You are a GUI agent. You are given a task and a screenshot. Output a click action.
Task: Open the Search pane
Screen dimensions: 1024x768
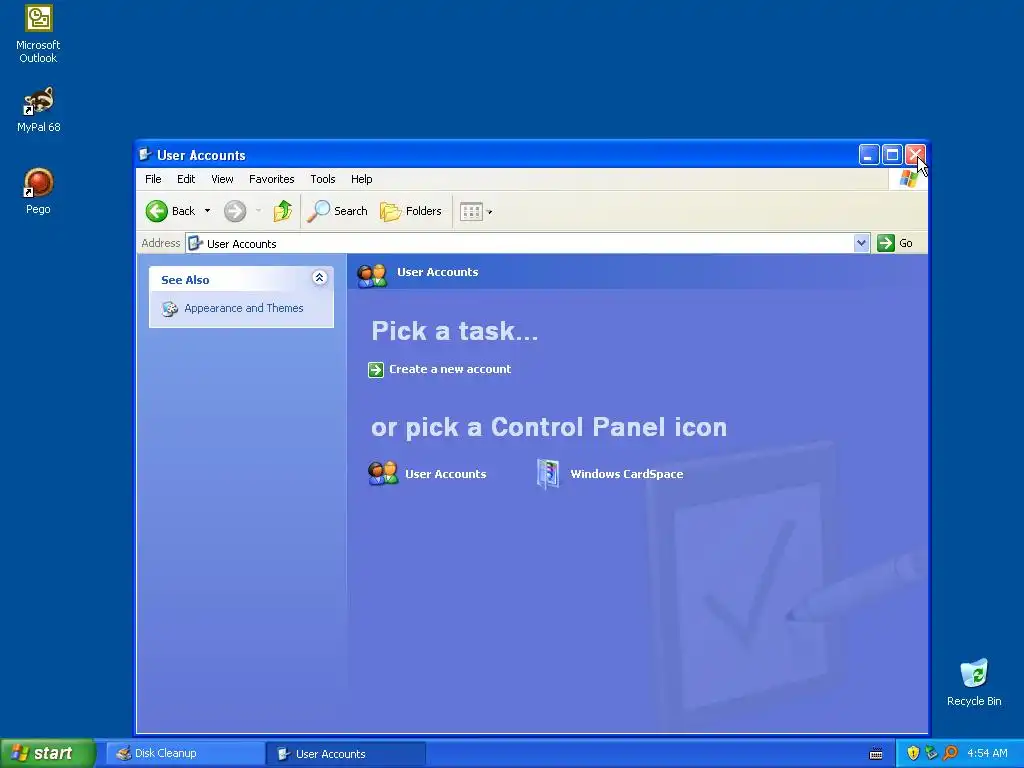[x=337, y=211]
